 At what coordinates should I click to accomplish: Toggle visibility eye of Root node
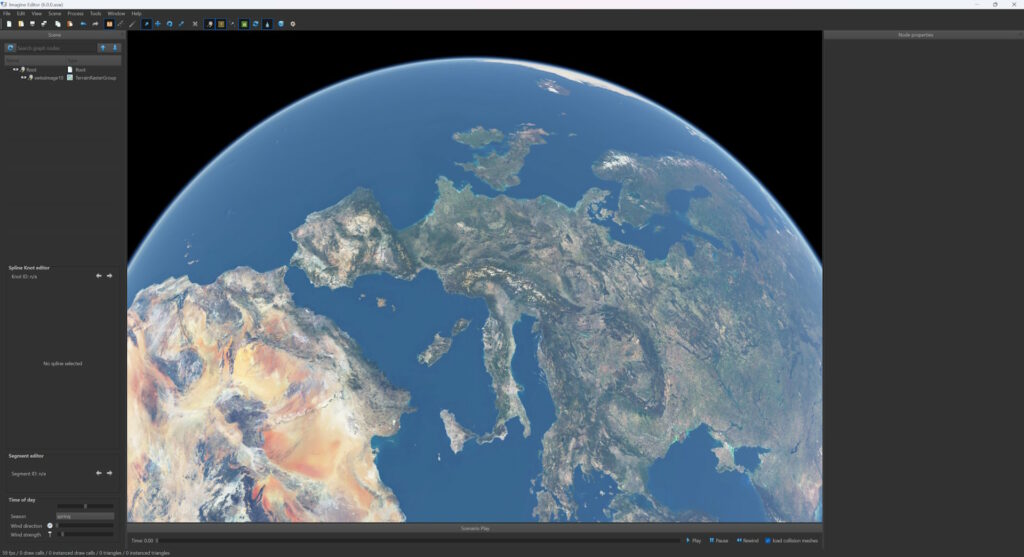click(16, 69)
